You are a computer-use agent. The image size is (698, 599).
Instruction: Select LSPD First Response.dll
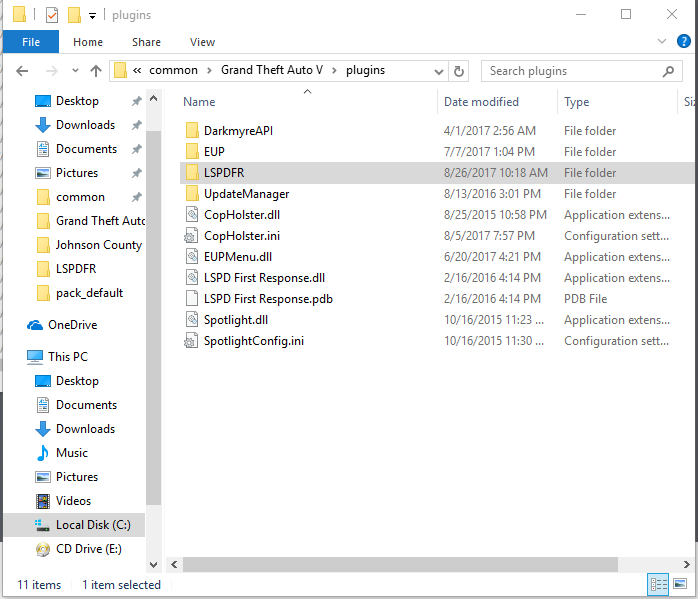point(264,278)
